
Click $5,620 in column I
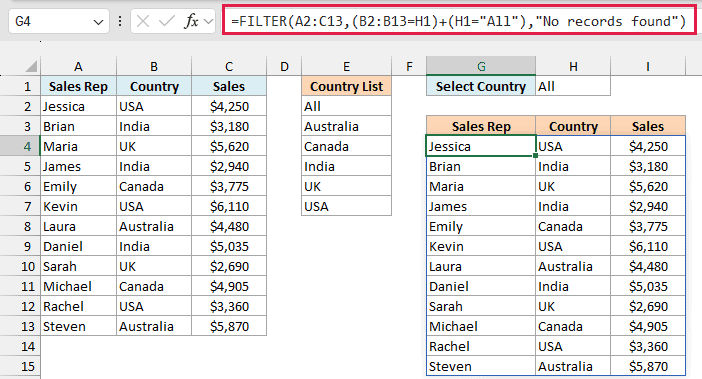point(648,186)
